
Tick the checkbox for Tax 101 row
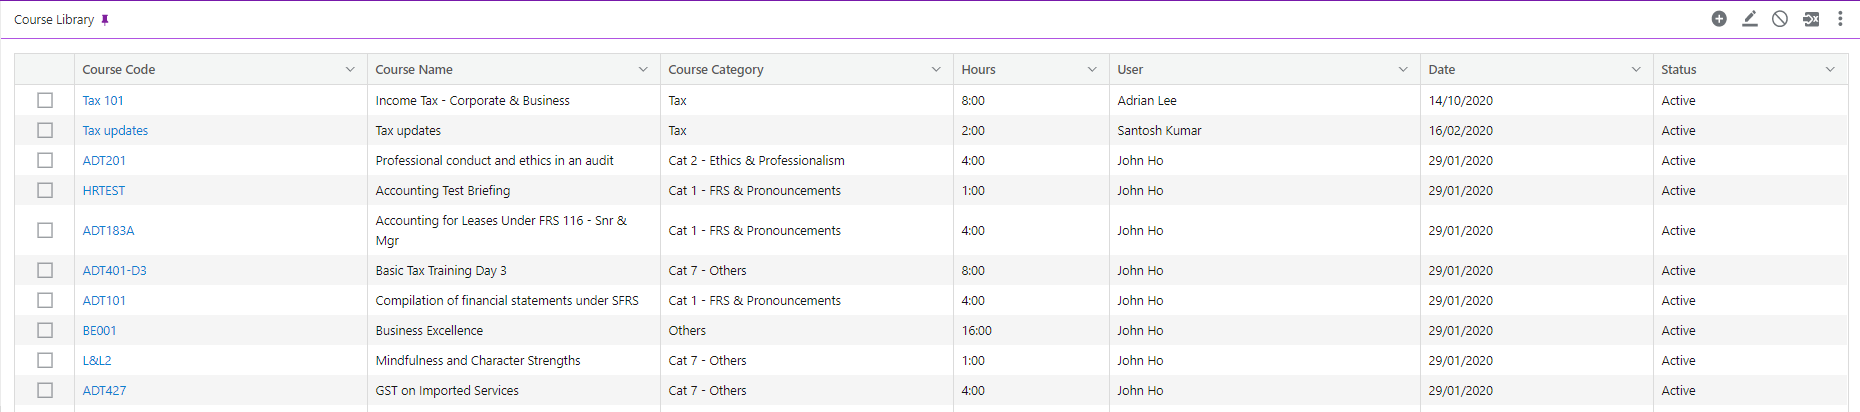[x=45, y=100]
